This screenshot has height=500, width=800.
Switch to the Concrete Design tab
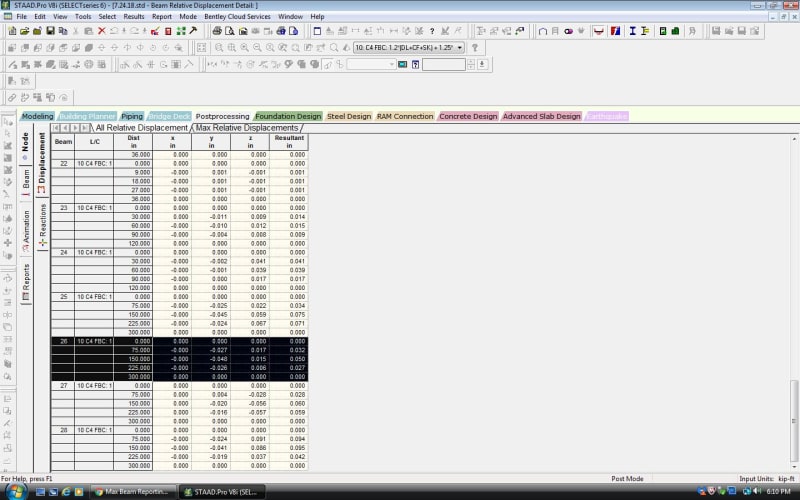coord(468,116)
